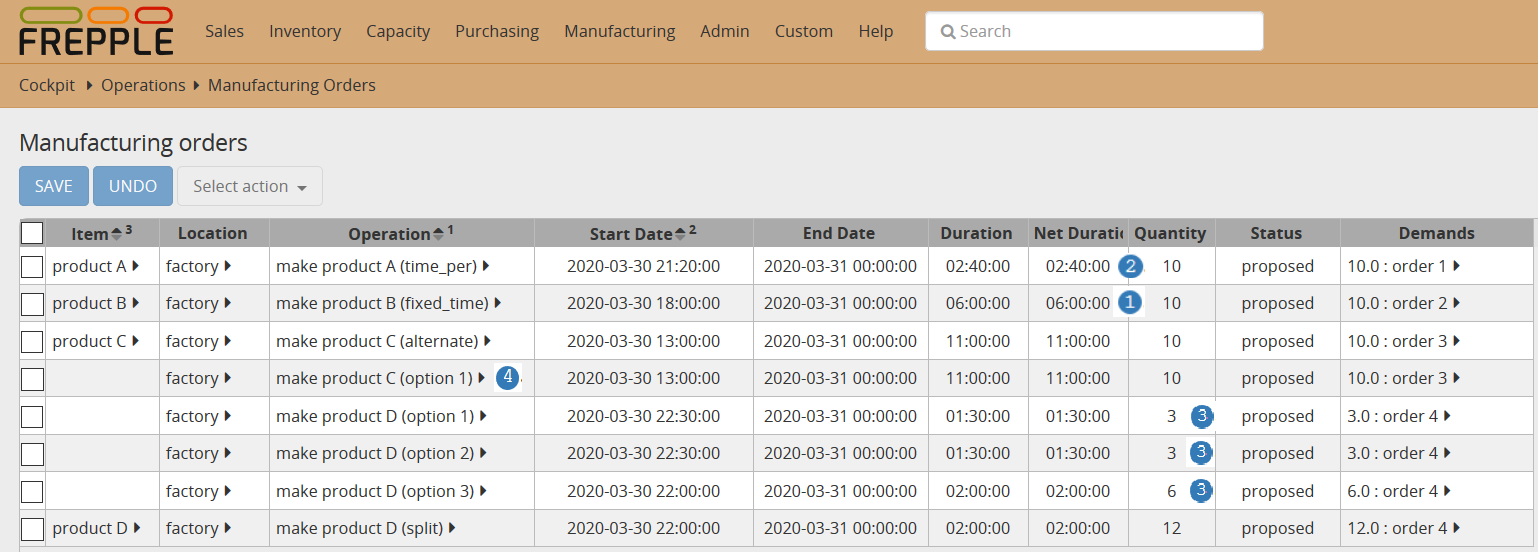1538x552 pixels.
Task: Click the sort arrows on Item column
Action: click(x=116, y=234)
